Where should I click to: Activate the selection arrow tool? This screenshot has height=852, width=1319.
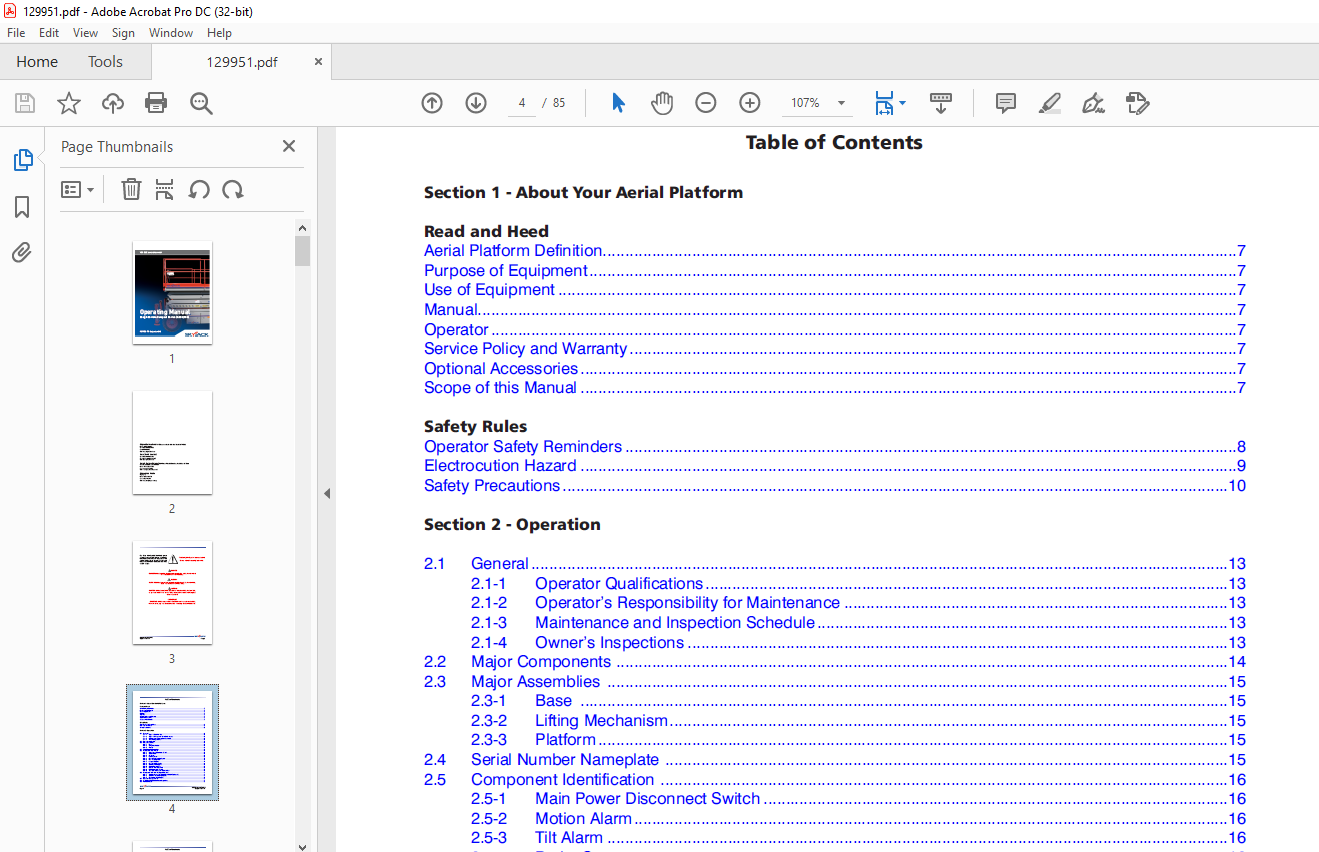pyautogui.click(x=618, y=103)
